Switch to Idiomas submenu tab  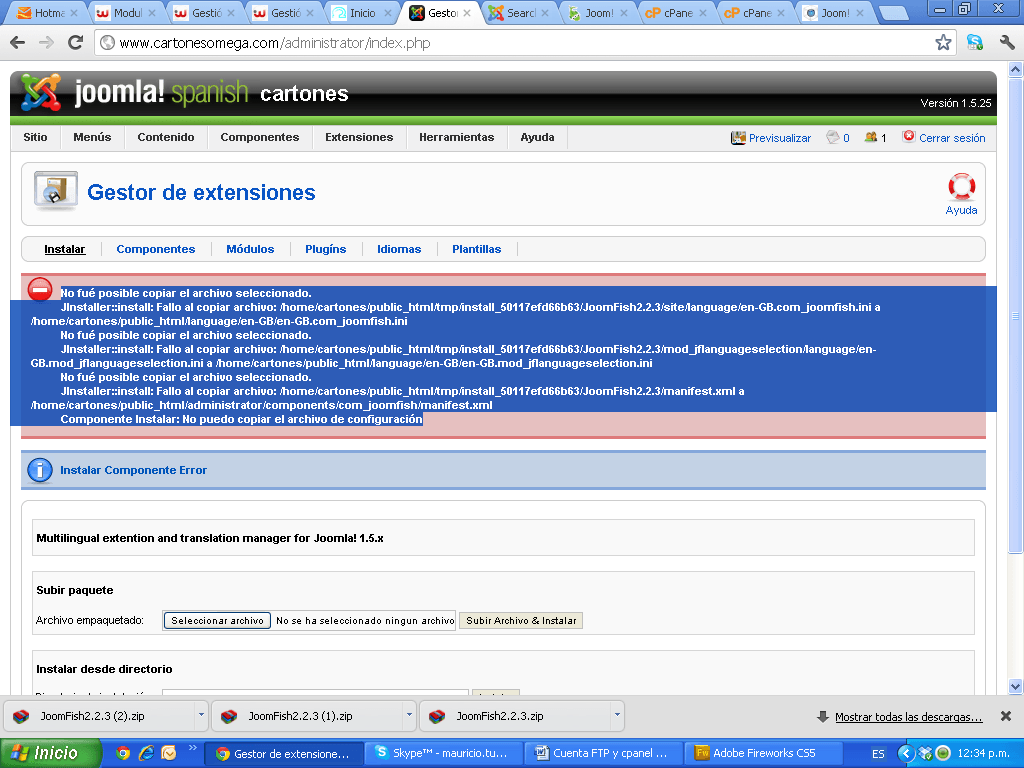point(399,249)
